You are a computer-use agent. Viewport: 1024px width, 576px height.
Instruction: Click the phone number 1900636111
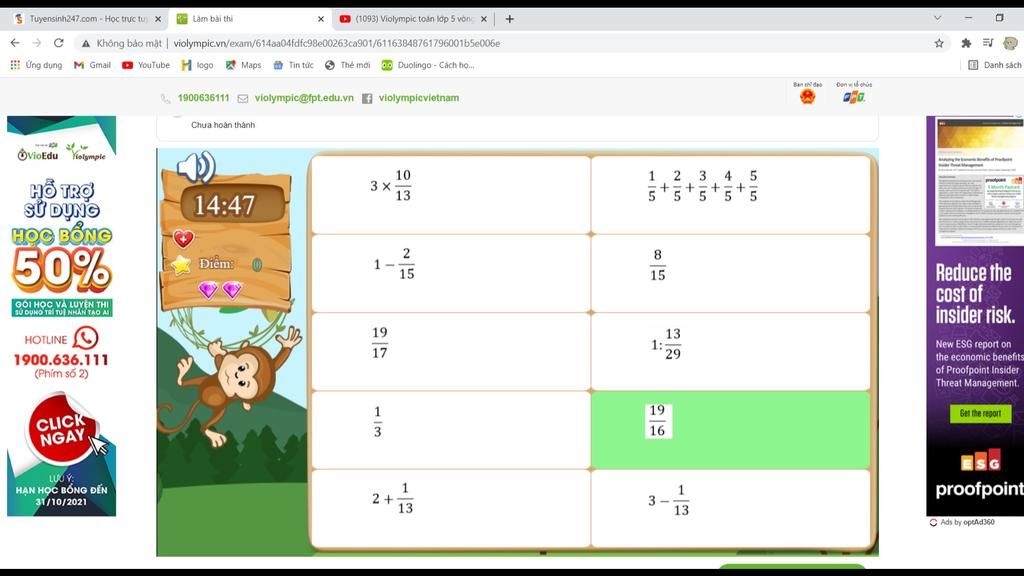click(x=204, y=98)
